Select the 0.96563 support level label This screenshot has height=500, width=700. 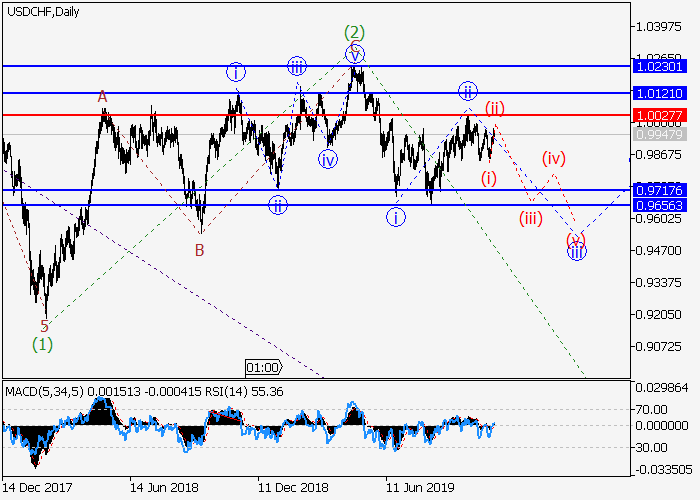(659, 204)
